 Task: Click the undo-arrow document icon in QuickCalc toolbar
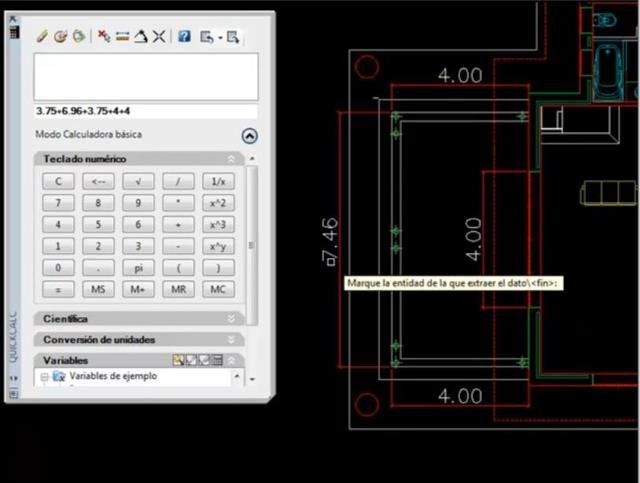click(x=207, y=37)
